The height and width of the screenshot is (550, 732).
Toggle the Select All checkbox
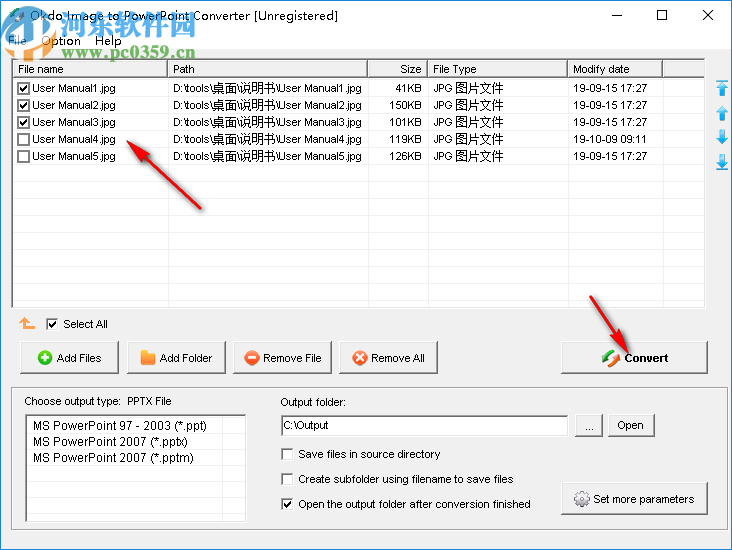[52, 324]
